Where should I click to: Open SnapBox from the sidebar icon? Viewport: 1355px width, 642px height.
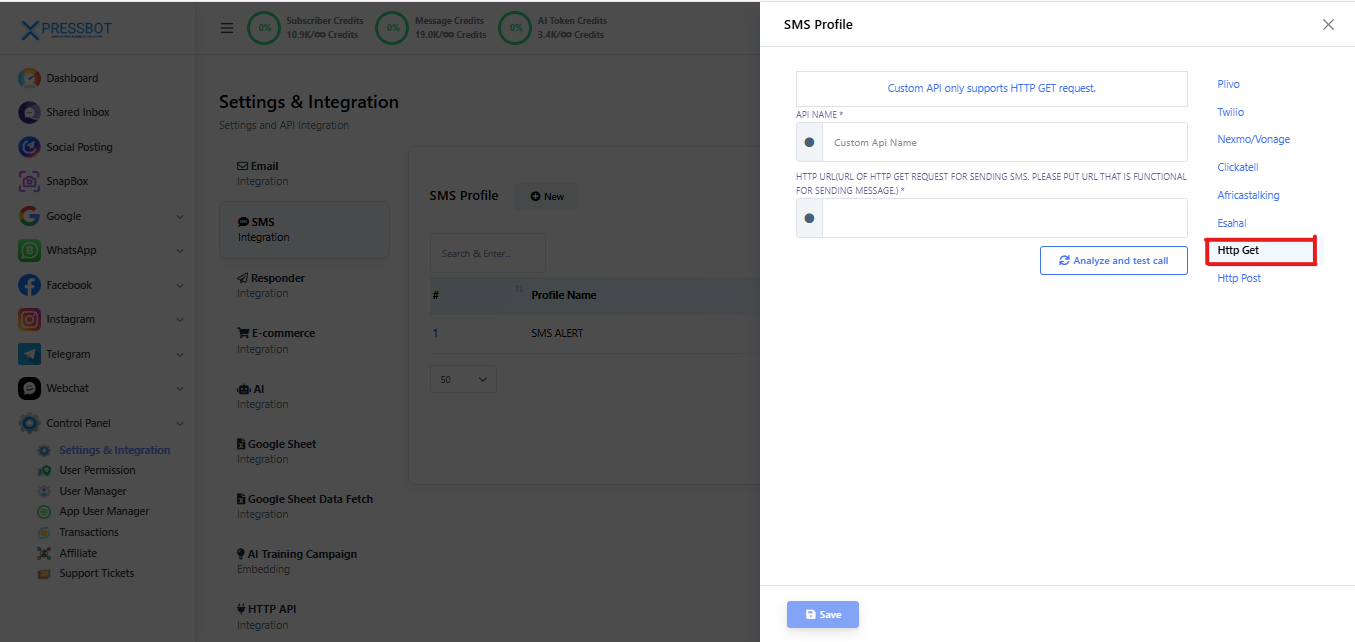click(29, 182)
